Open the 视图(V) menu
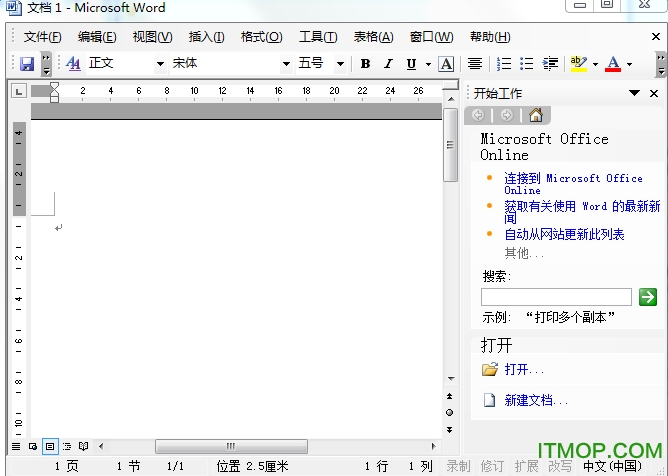 point(153,37)
